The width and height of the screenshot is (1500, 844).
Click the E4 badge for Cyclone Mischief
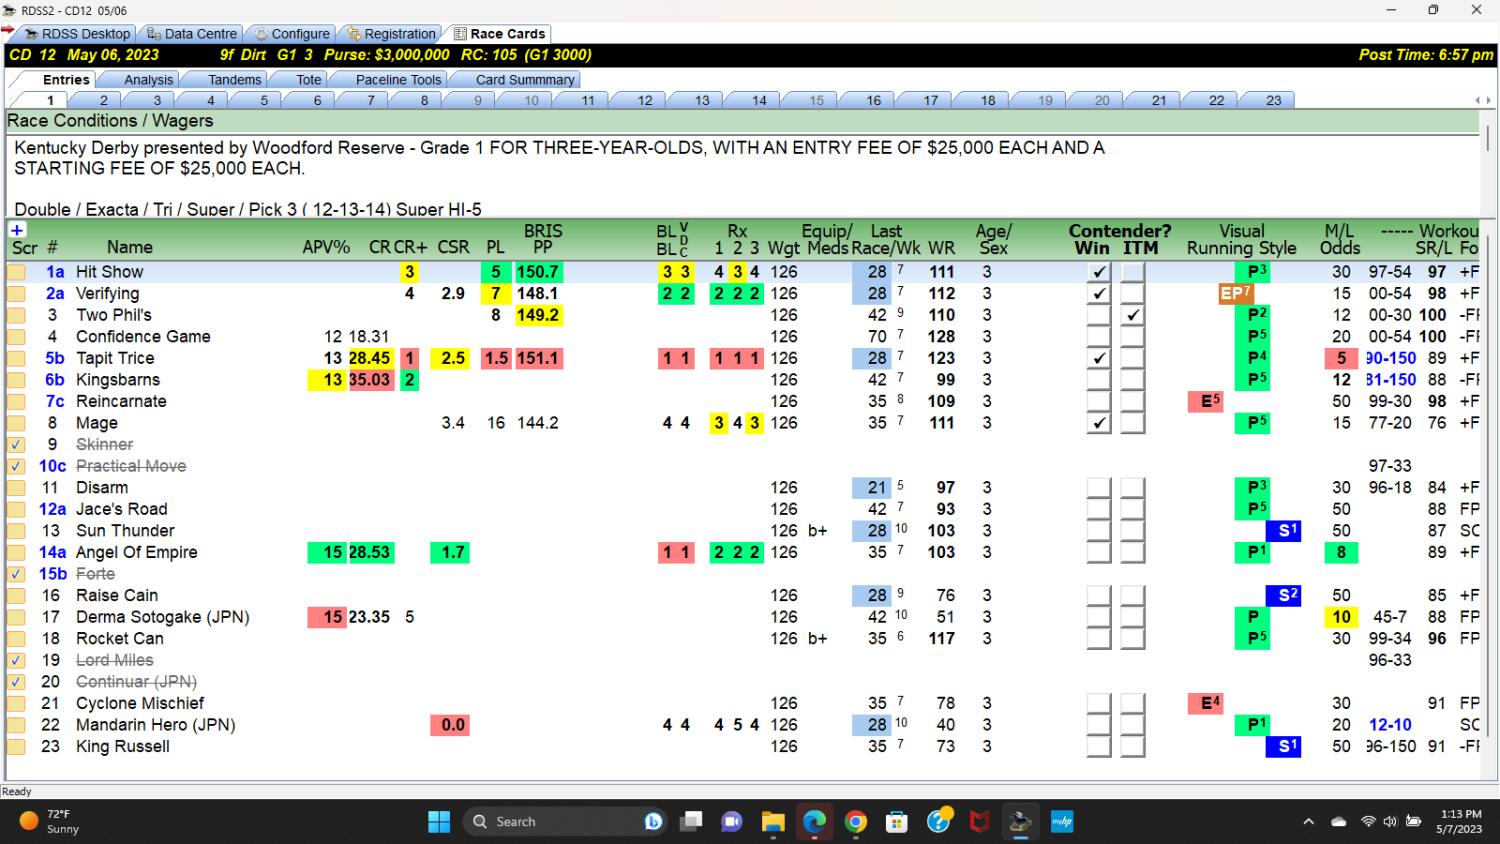click(x=1206, y=703)
